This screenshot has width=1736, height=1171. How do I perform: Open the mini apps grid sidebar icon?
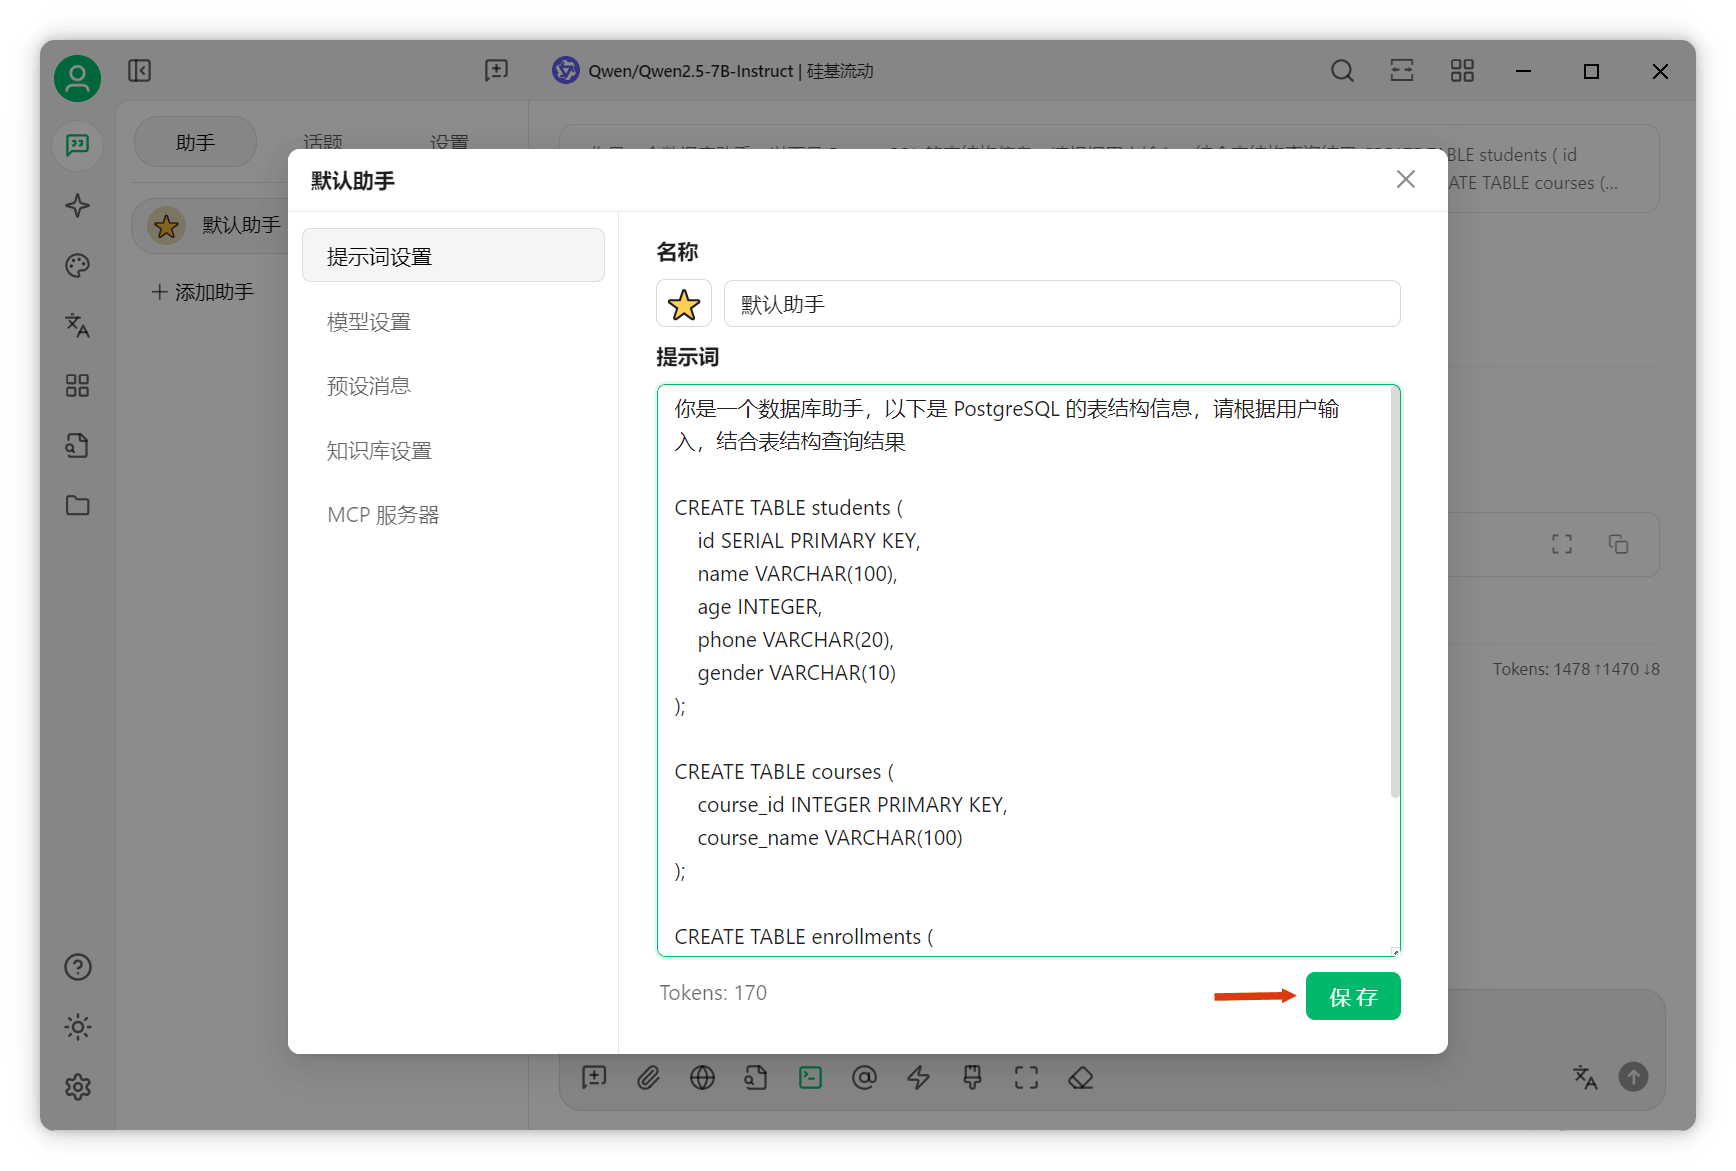pyautogui.click(x=77, y=385)
